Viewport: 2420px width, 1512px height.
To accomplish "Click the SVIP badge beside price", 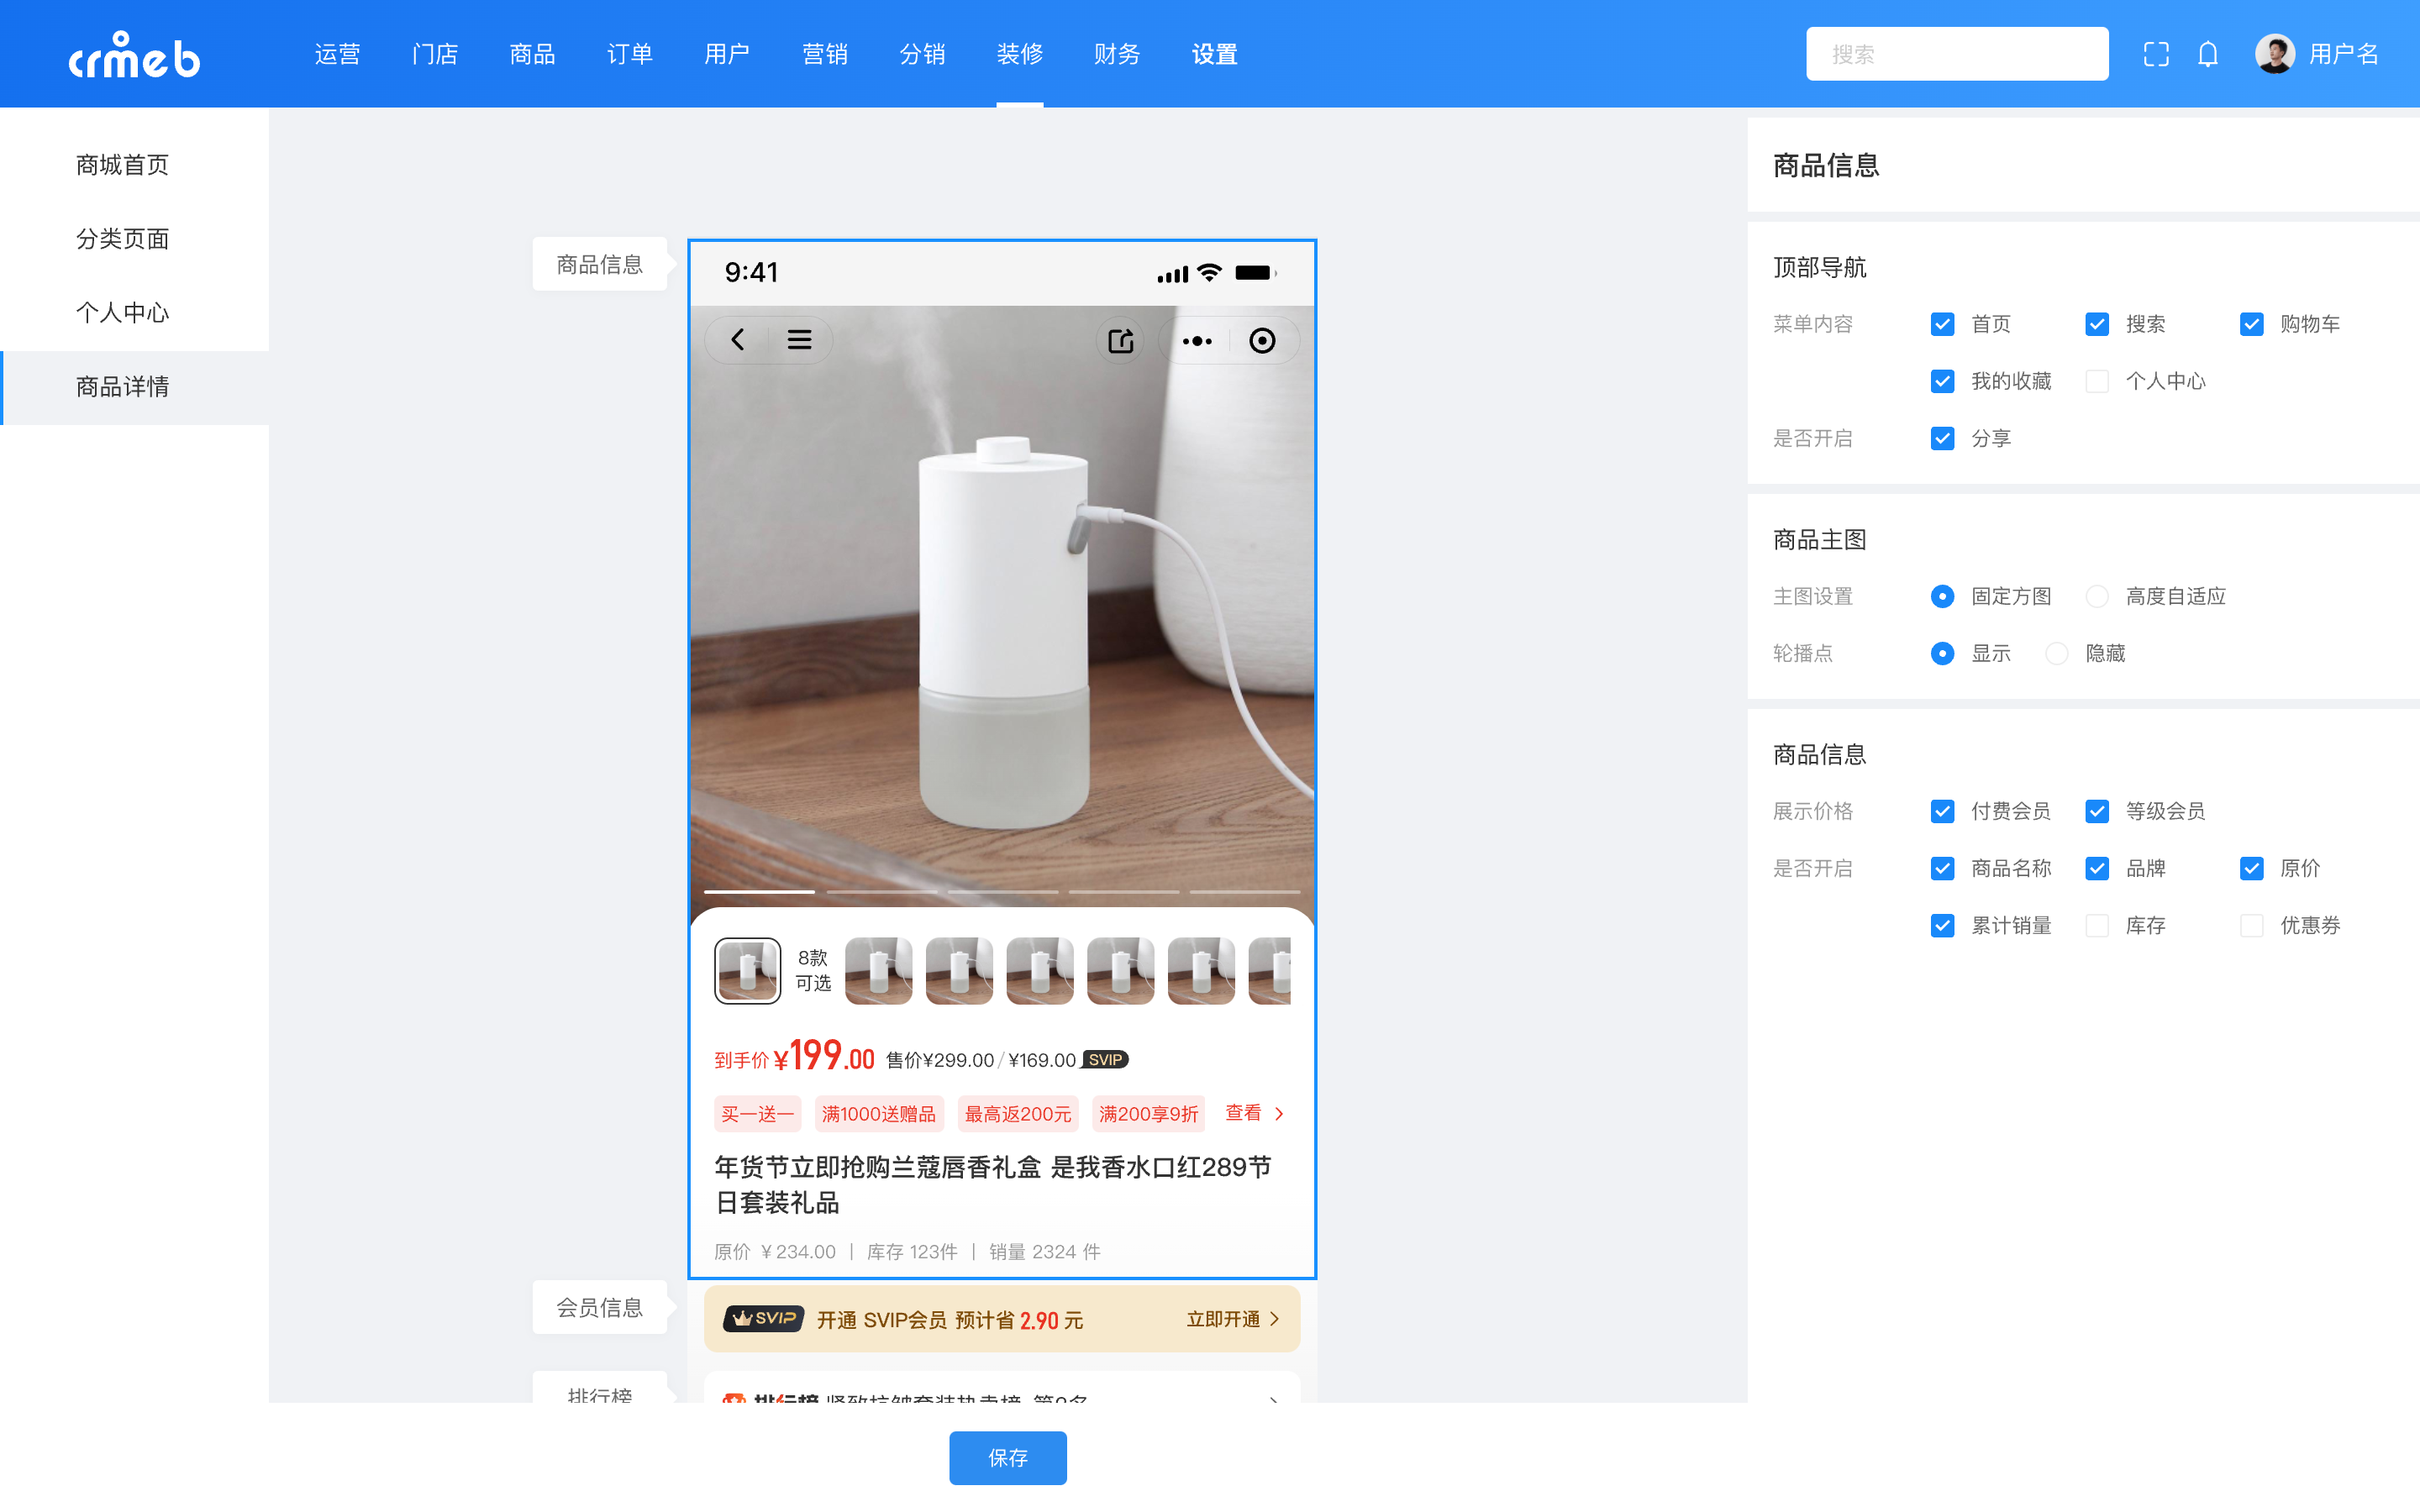I will (1105, 1059).
